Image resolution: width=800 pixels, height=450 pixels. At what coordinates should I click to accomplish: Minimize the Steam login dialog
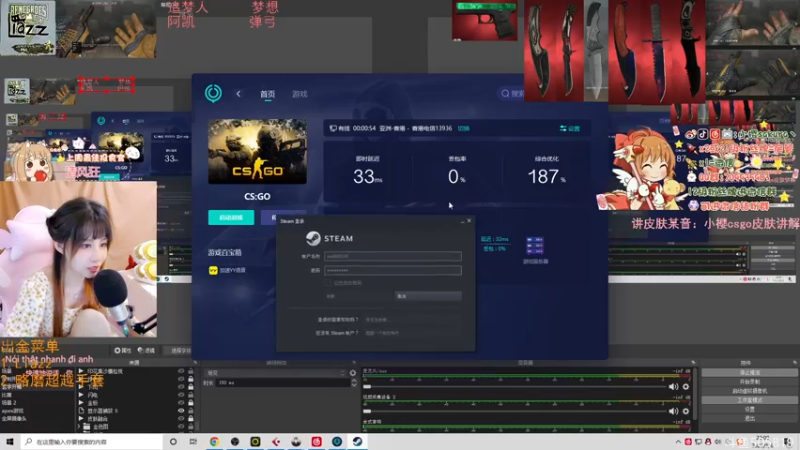(462, 221)
